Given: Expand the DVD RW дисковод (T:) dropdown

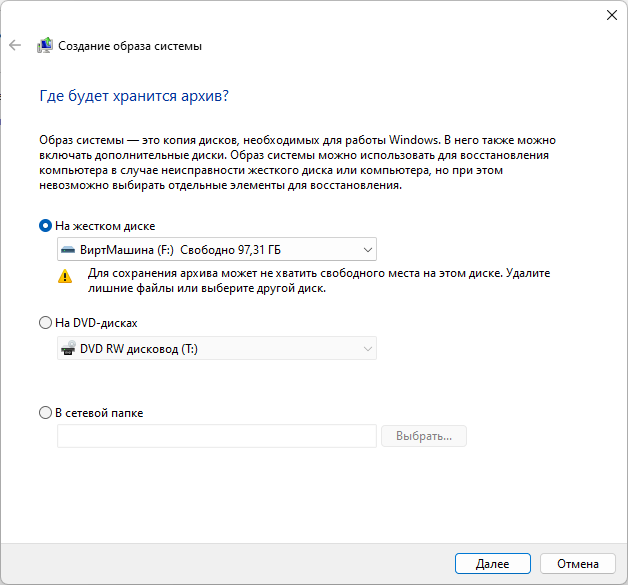Looking at the screenshot, I should [217, 349].
